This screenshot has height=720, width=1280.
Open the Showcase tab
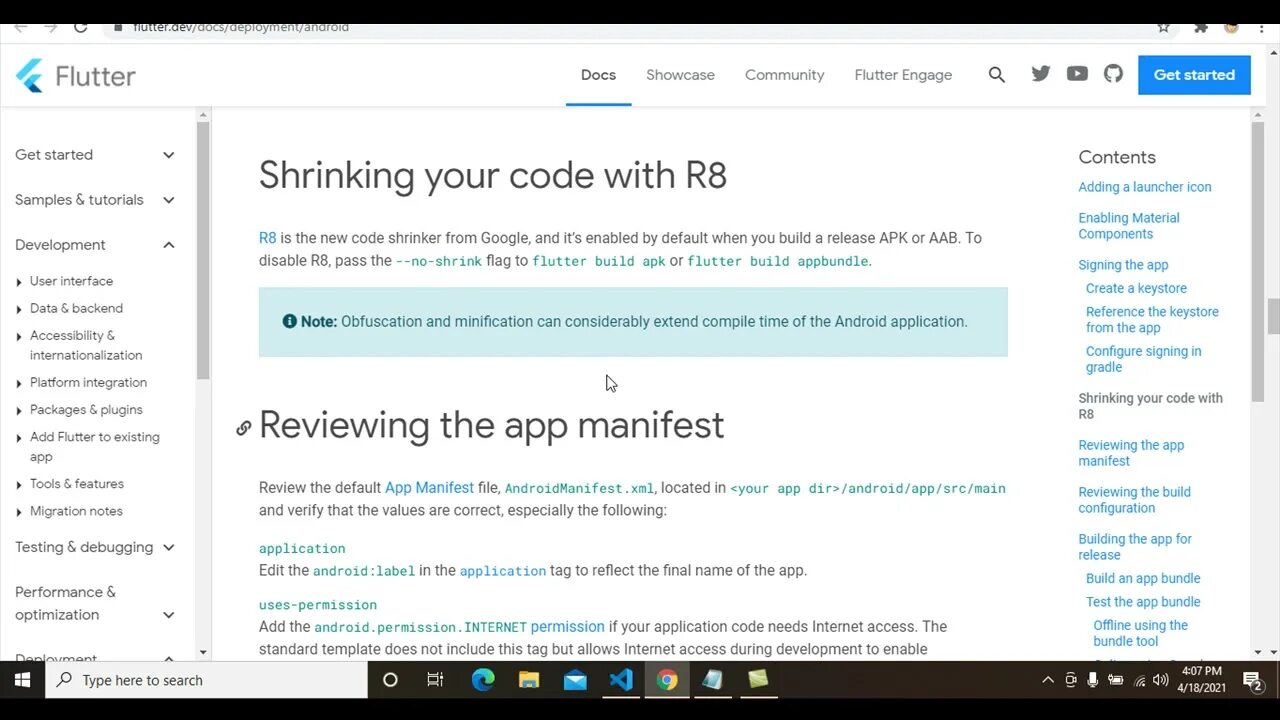[x=680, y=75]
